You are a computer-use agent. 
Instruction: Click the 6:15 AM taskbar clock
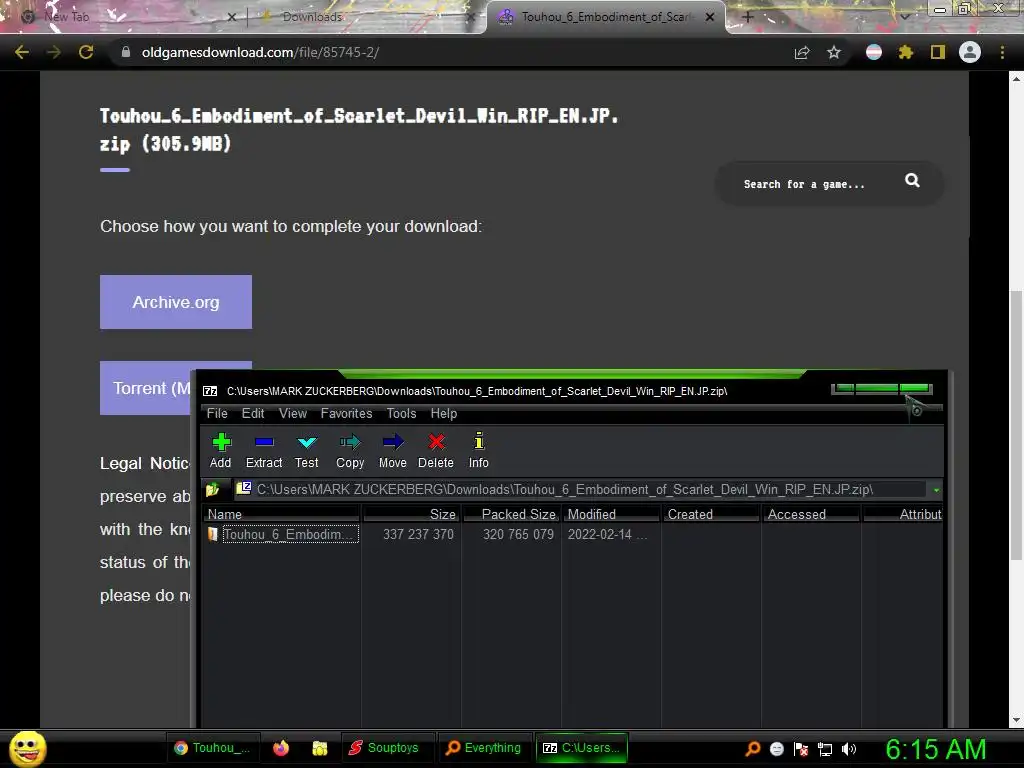click(x=936, y=748)
